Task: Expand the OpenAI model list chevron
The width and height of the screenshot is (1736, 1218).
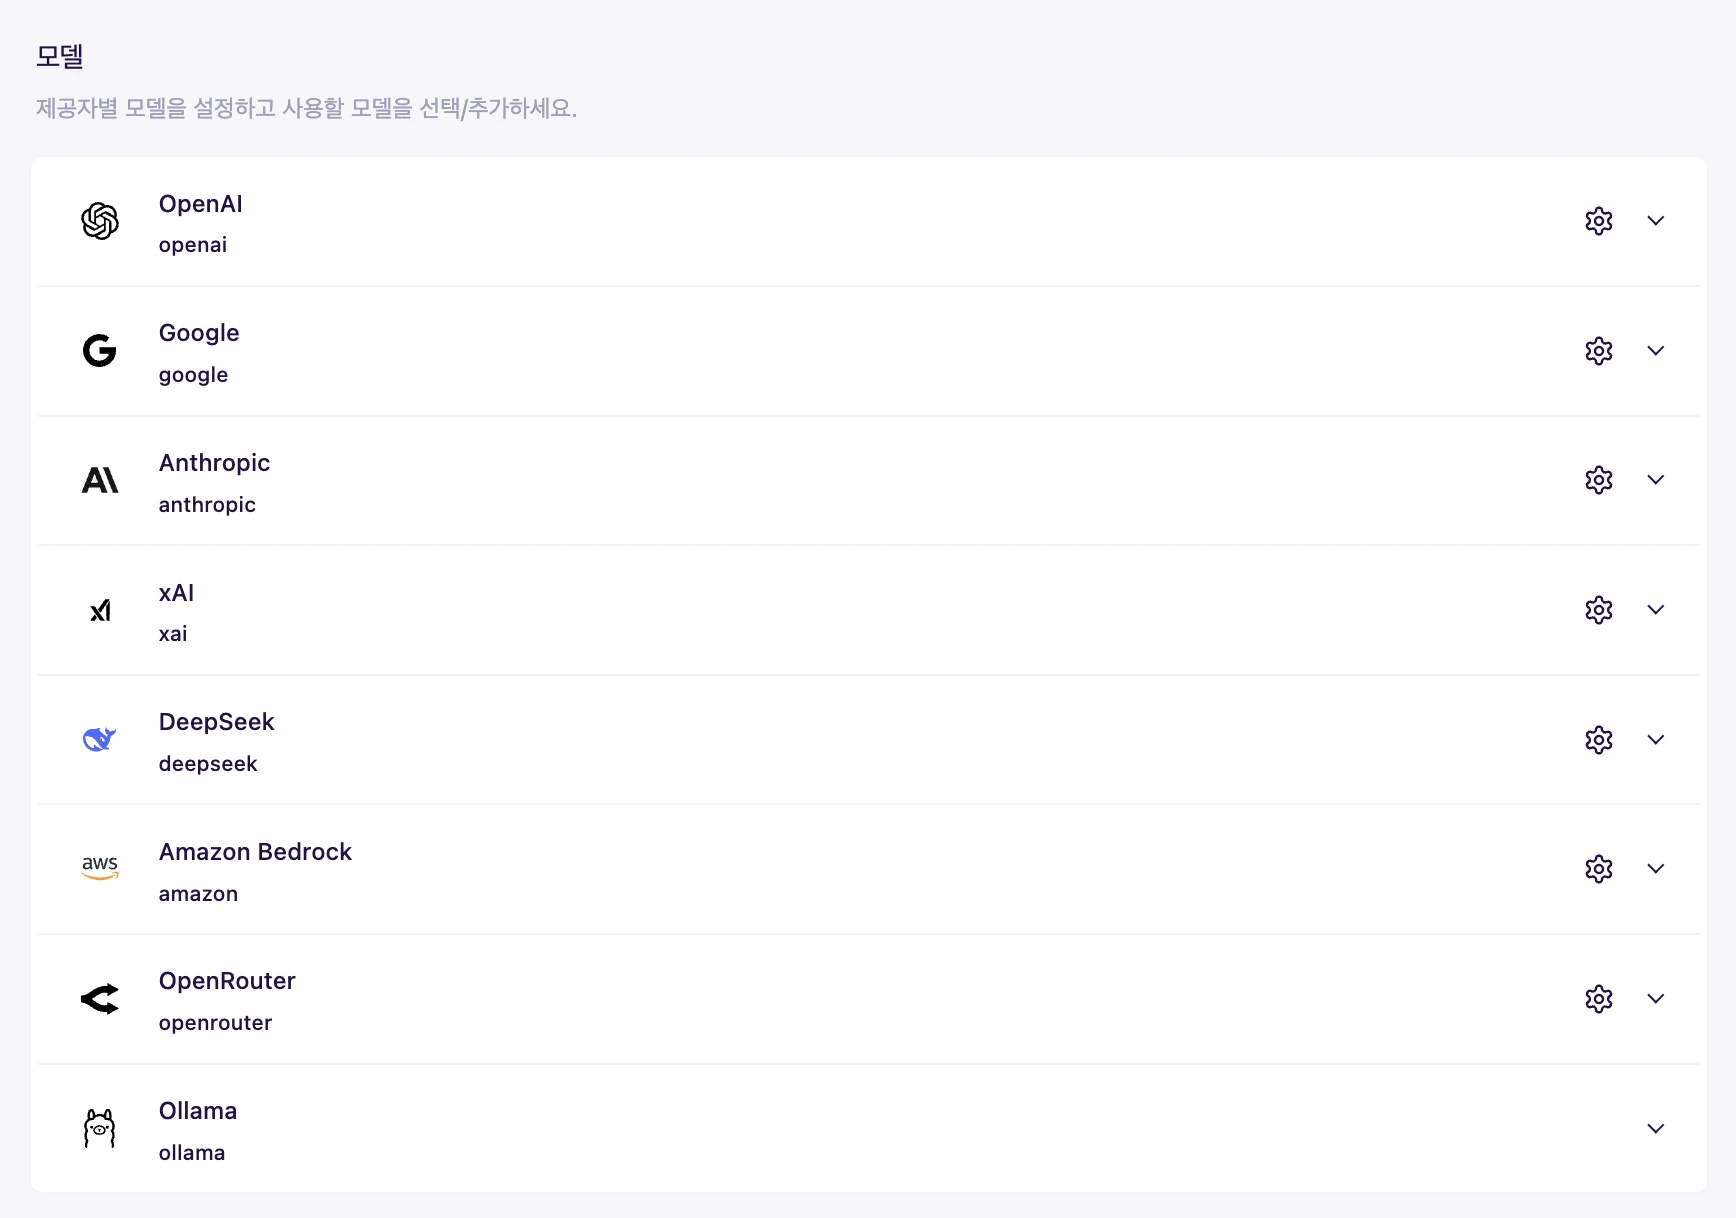Action: pyautogui.click(x=1655, y=221)
